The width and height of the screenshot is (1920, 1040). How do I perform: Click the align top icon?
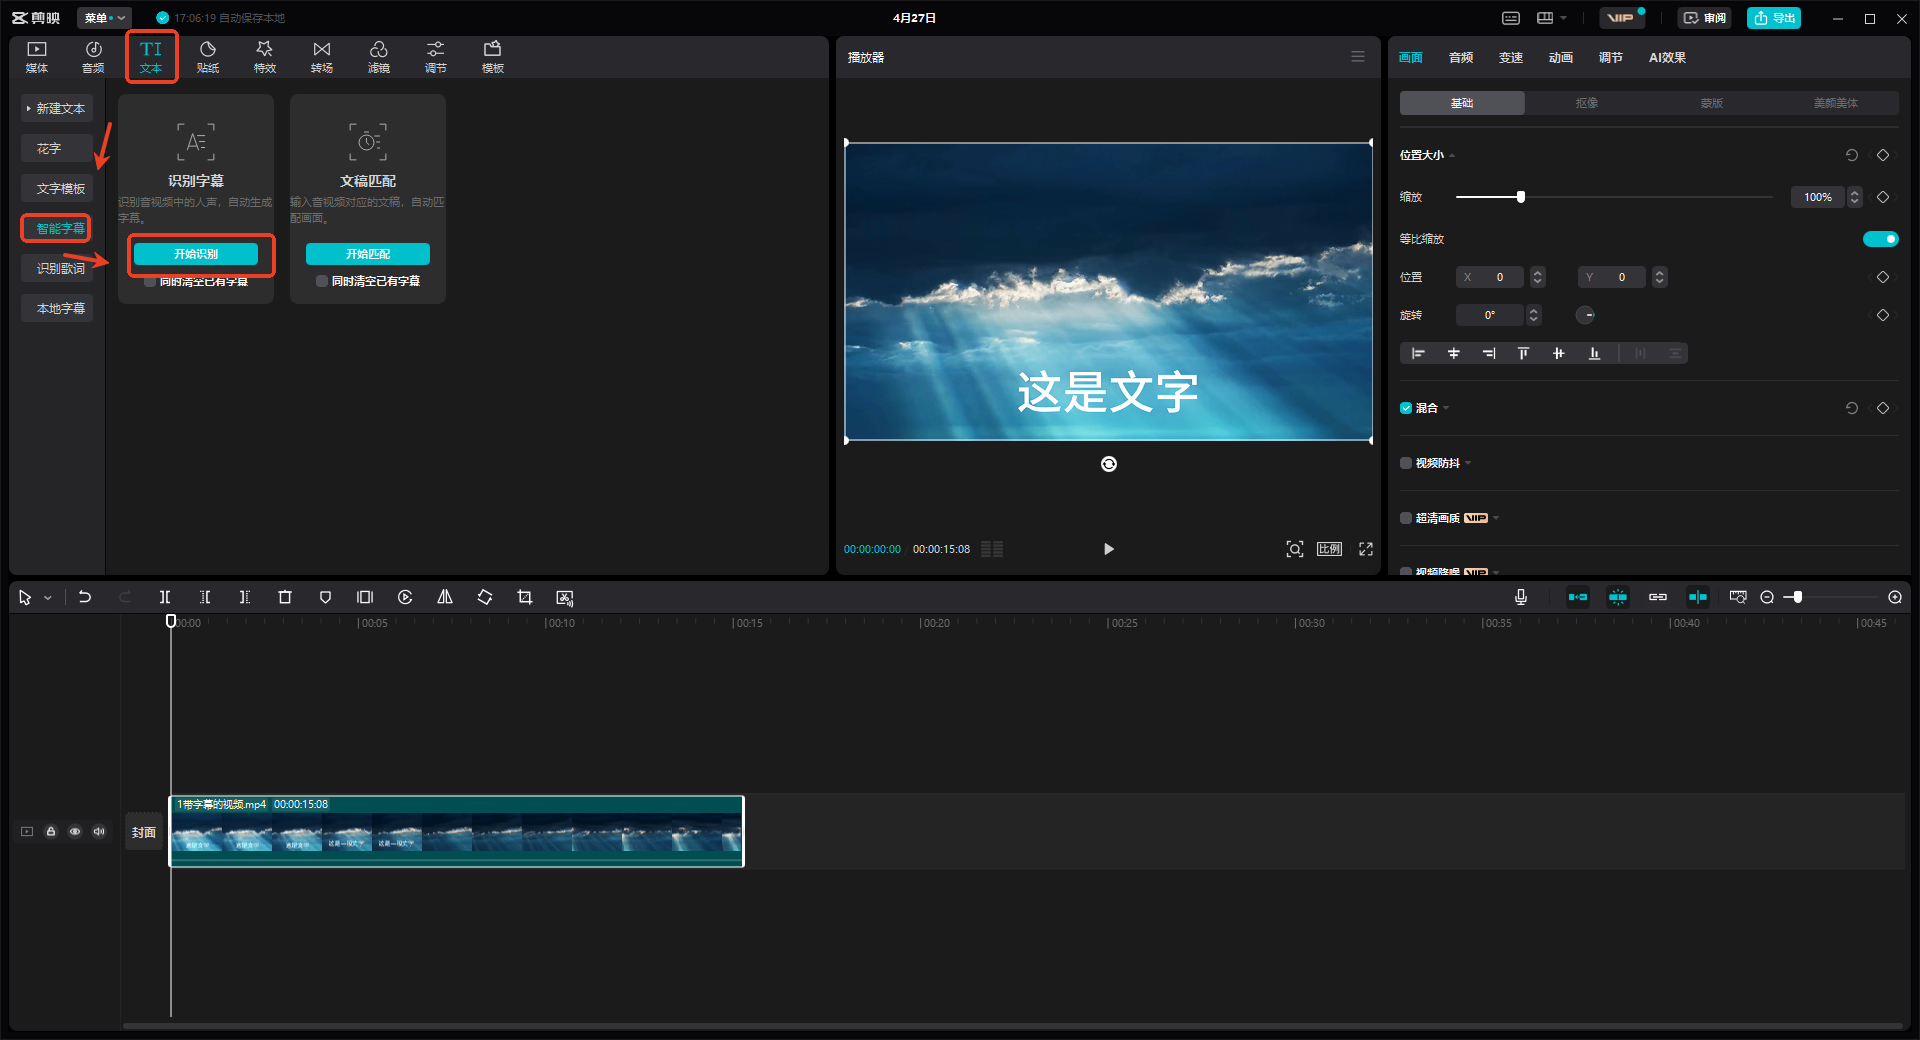tap(1523, 353)
